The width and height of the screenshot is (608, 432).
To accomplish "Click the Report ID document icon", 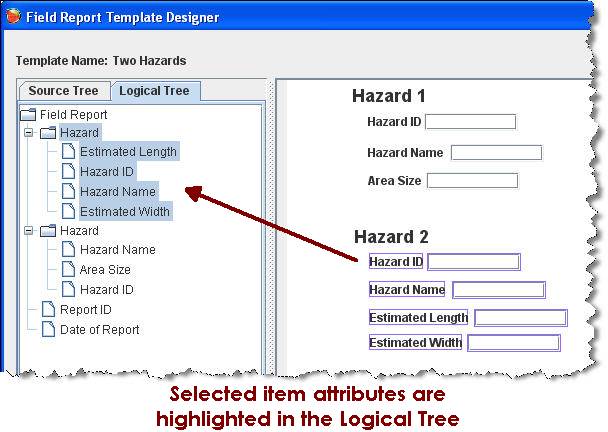I will pyautogui.click(x=48, y=310).
